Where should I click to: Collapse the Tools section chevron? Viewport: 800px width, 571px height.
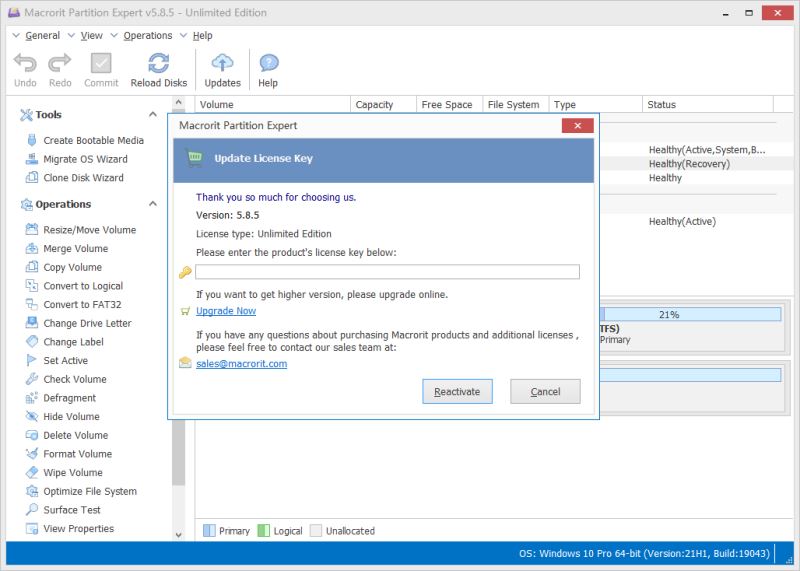click(153, 115)
